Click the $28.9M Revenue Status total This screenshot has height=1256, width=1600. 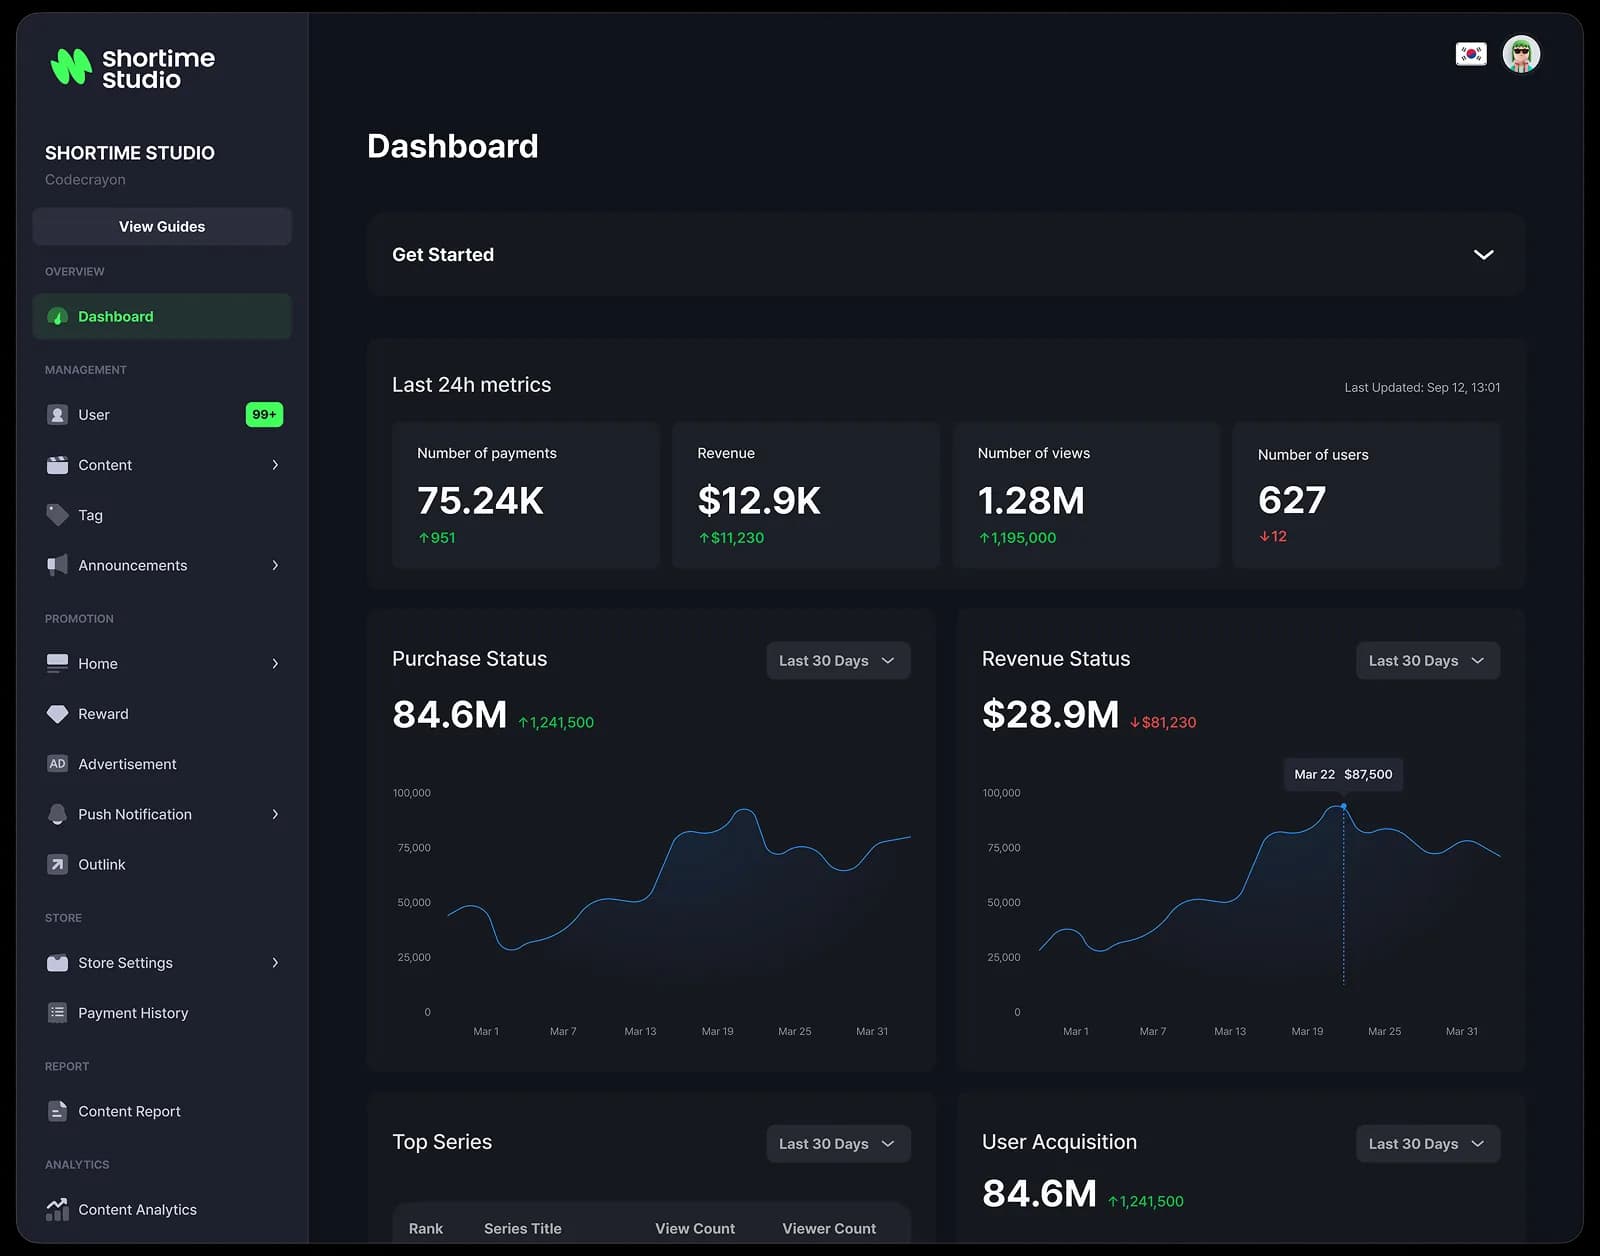(1050, 714)
